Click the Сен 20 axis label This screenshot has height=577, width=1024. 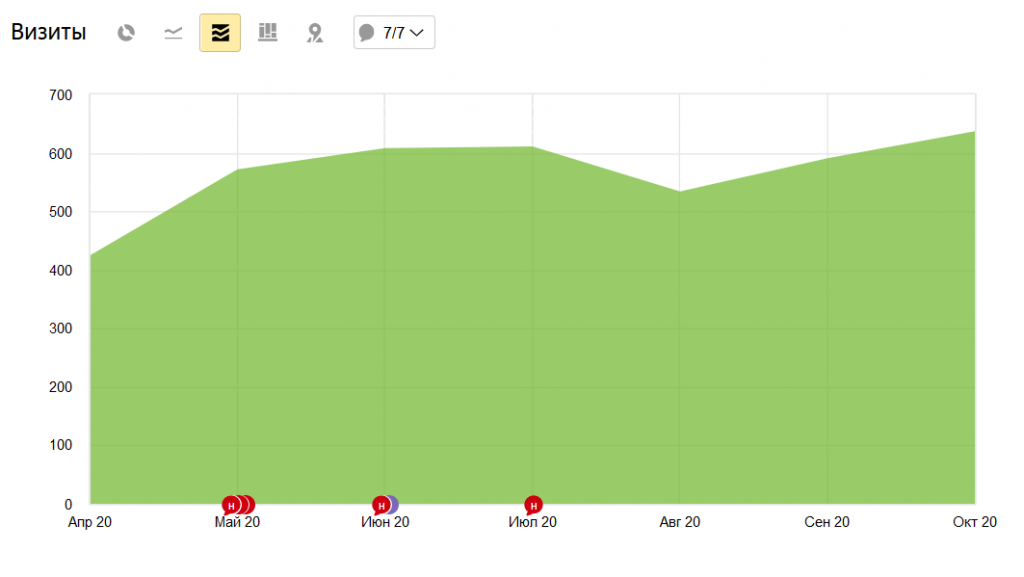tap(827, 522)
